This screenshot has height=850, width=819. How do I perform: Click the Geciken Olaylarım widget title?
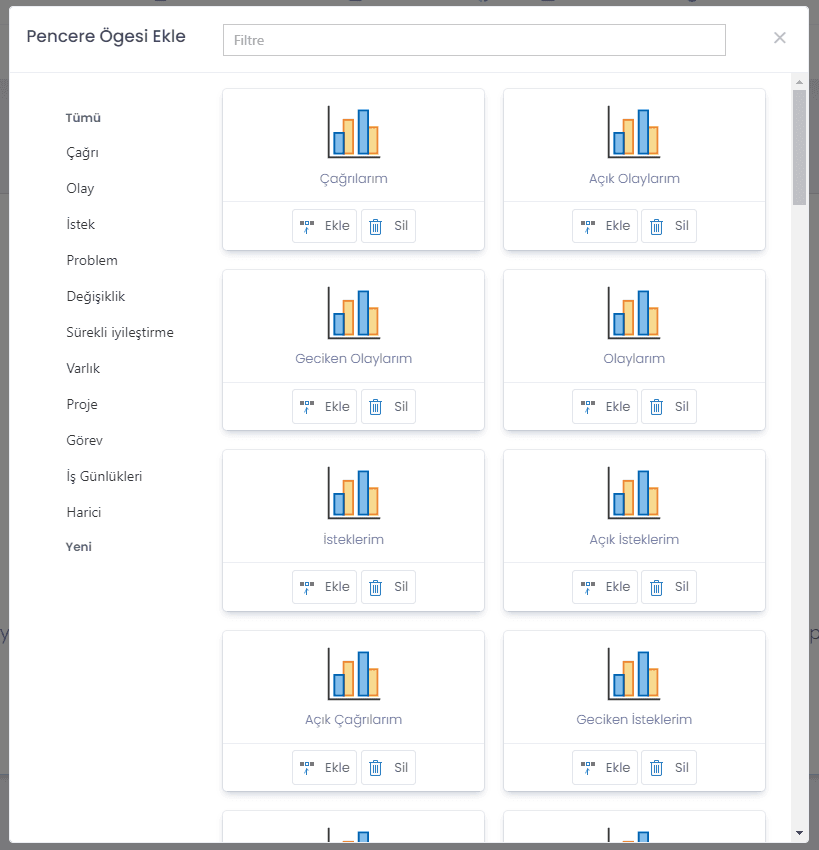coord(353,359)
